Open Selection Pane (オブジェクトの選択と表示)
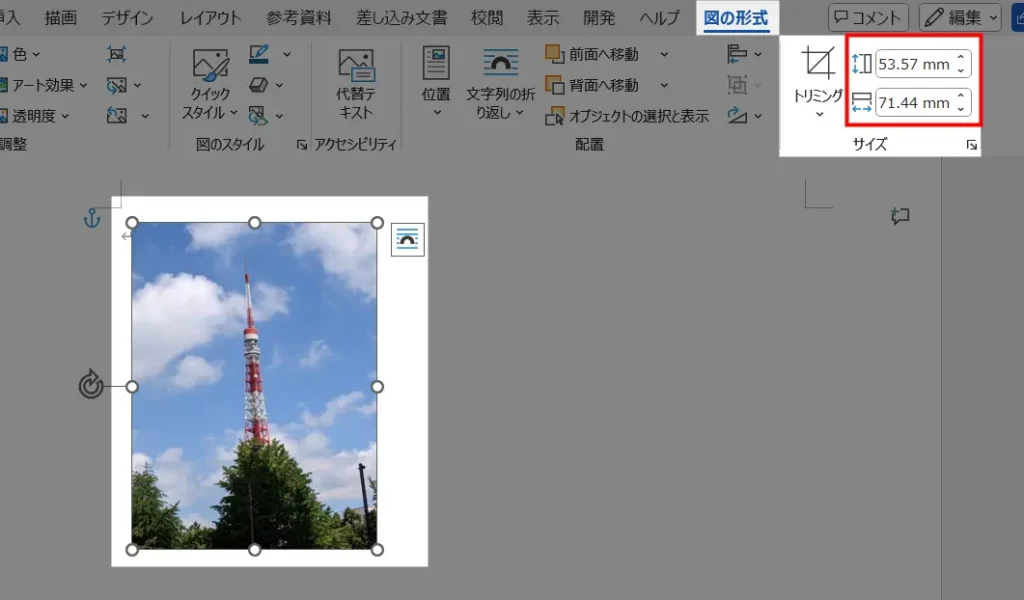 click(627, 116)
